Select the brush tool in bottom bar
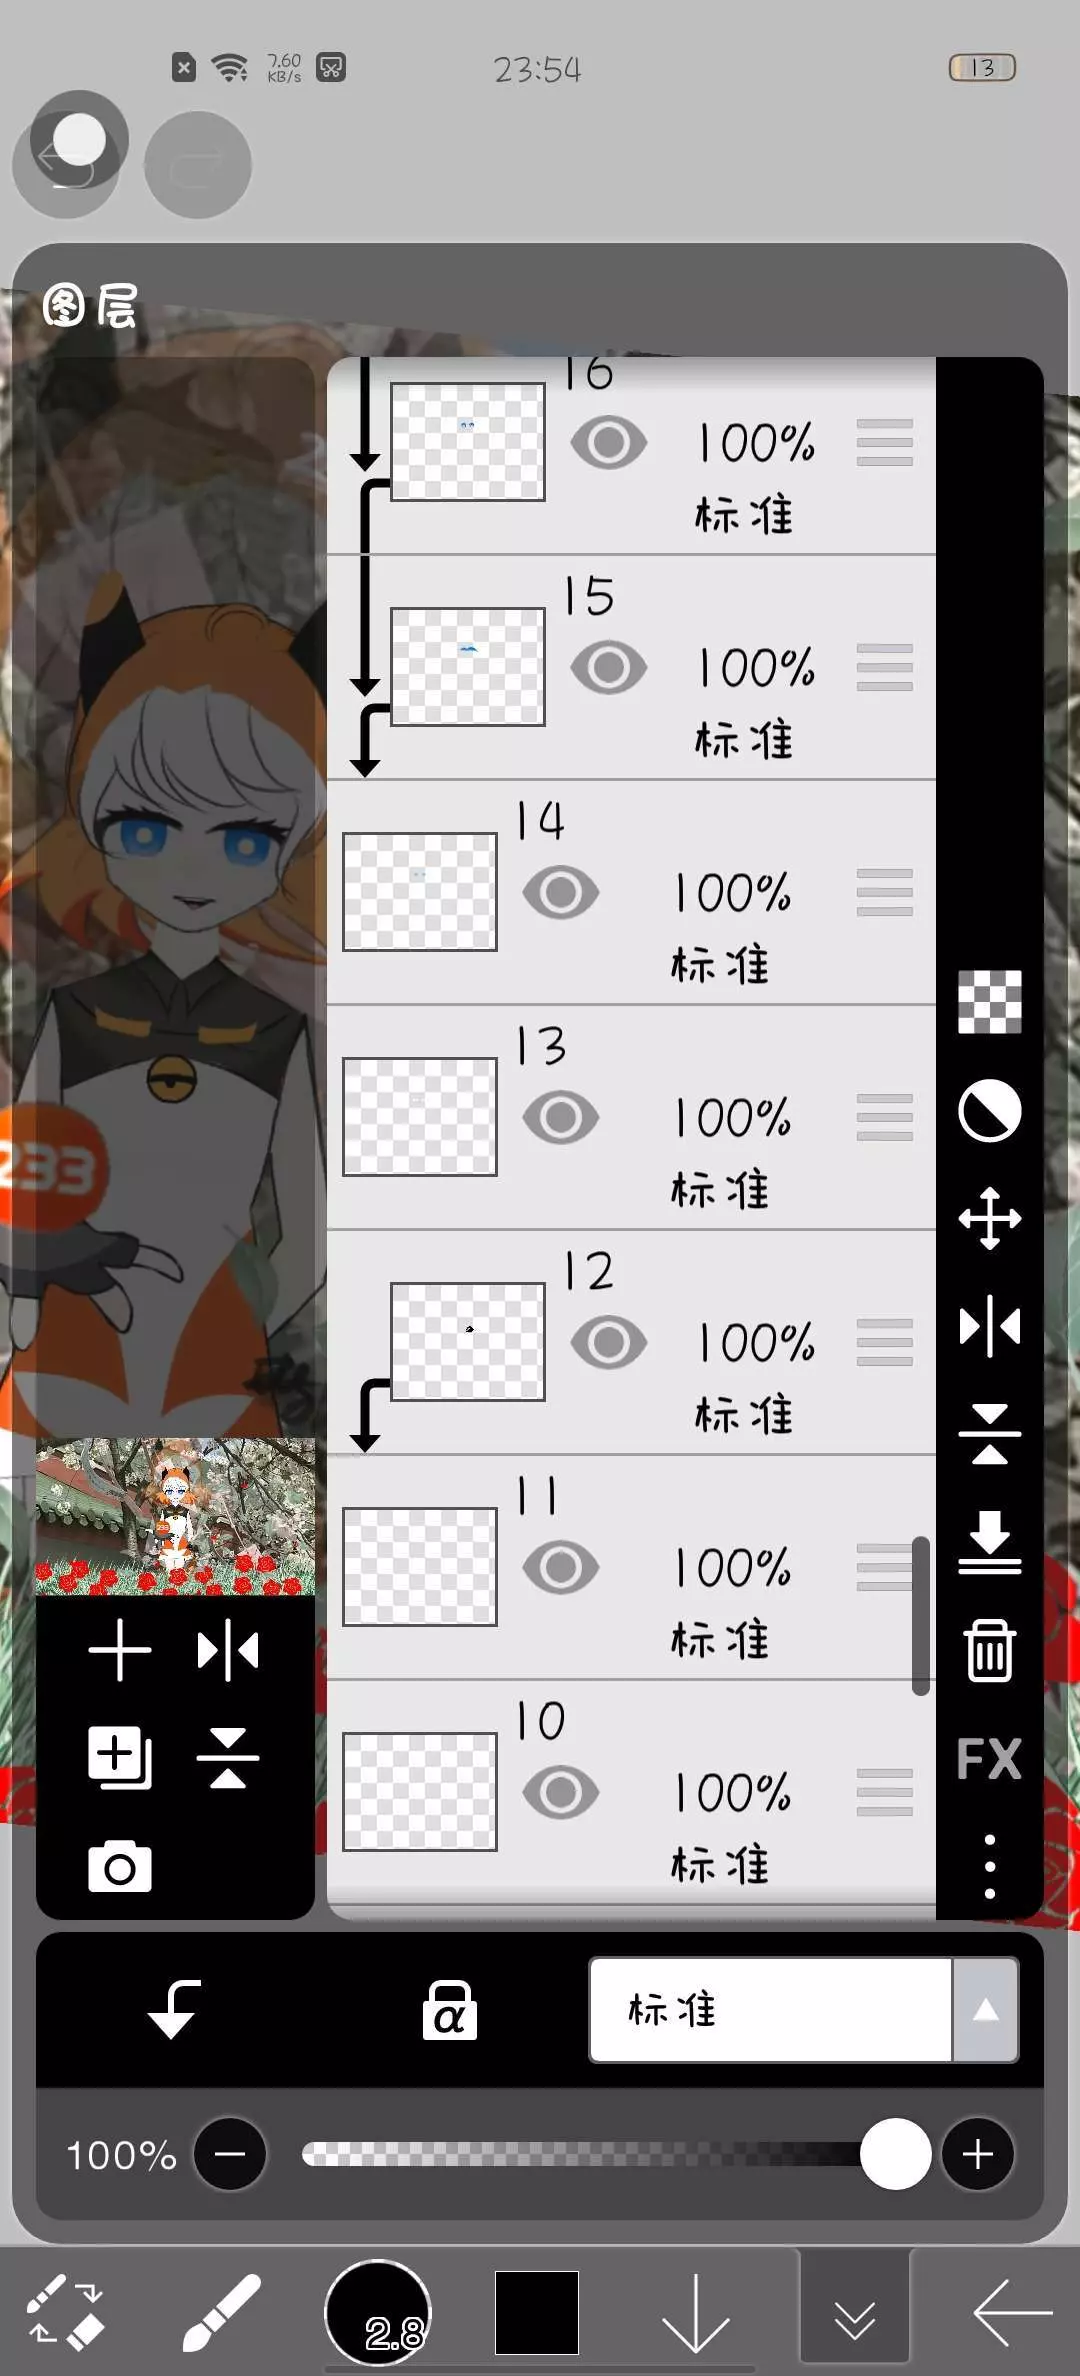The height and width of the screenshot is (2376, 1080). click(x=221, y=2312)
